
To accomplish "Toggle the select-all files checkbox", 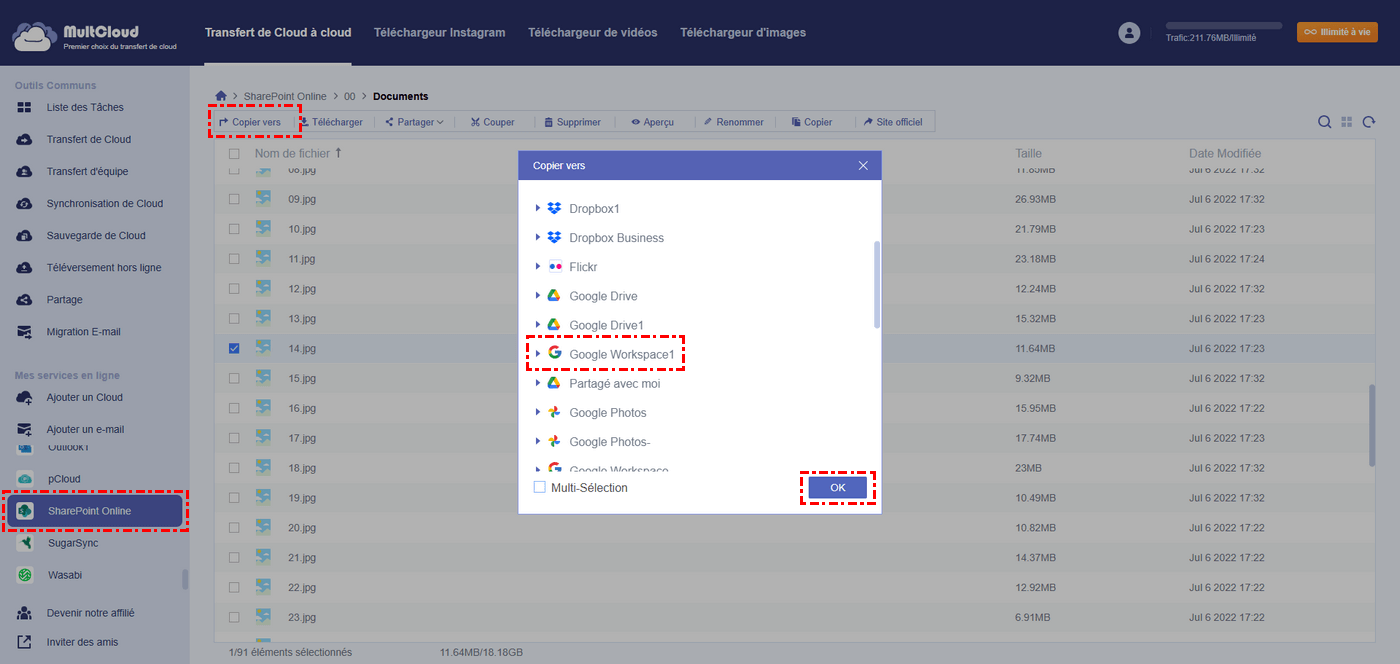I will click(x=234, y=154).
